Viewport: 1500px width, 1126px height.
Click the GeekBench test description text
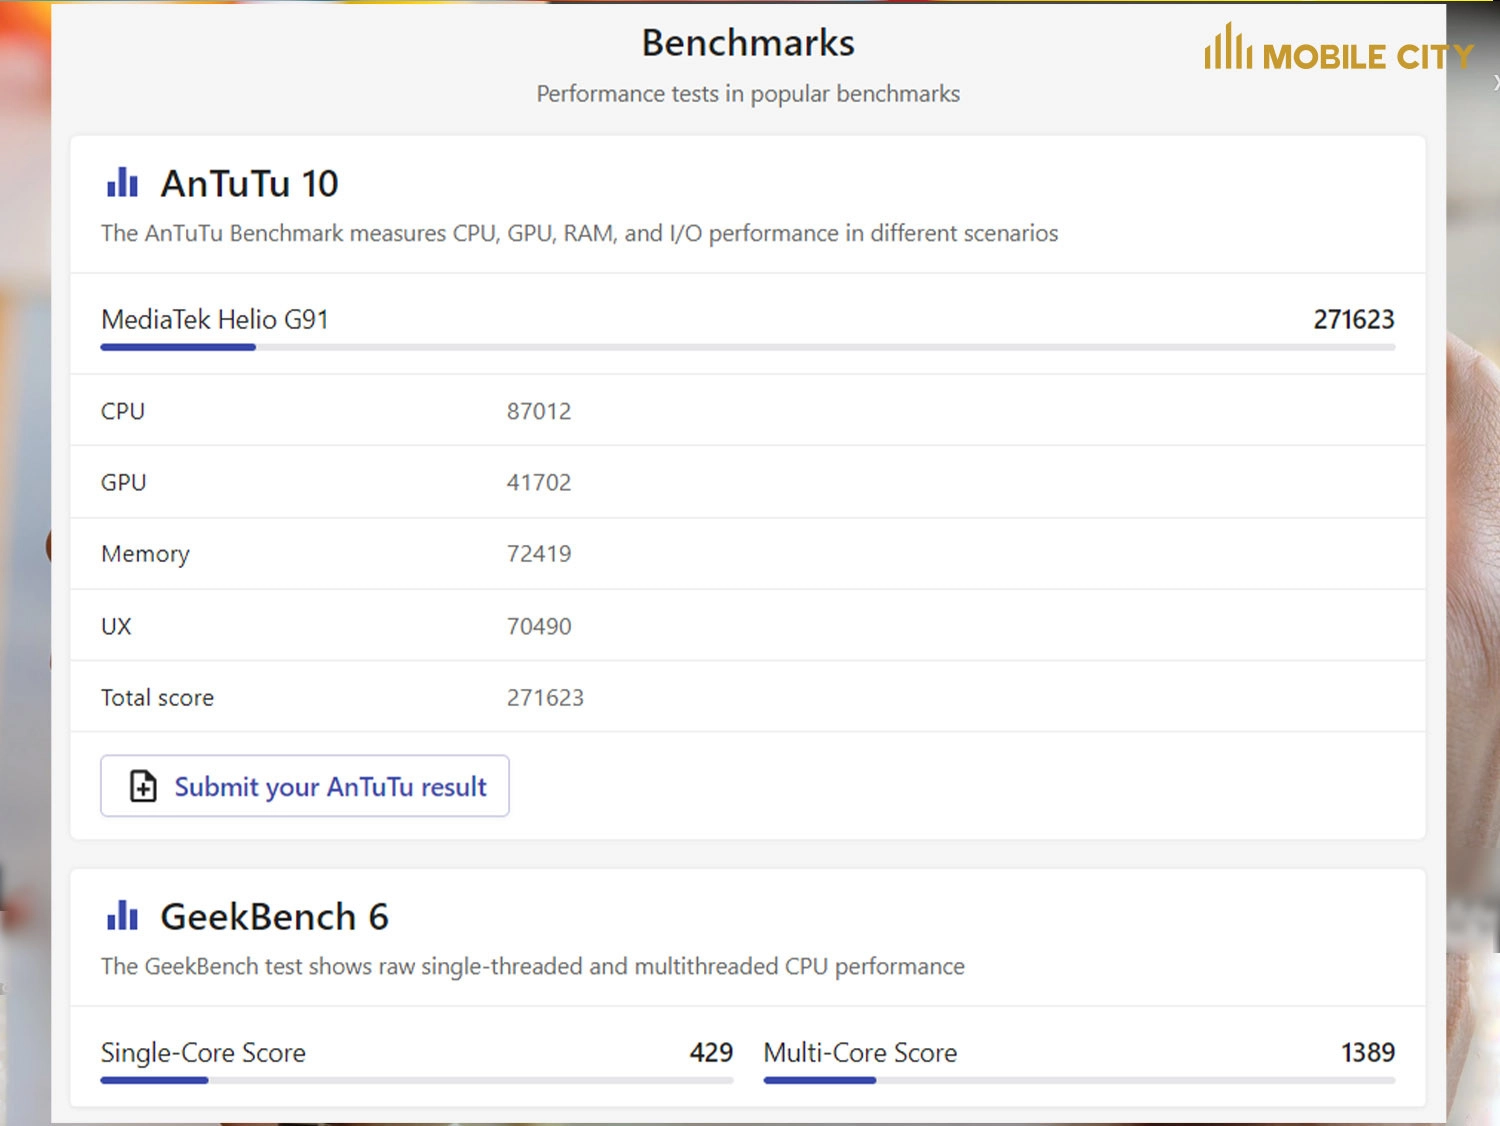(533, 966)
